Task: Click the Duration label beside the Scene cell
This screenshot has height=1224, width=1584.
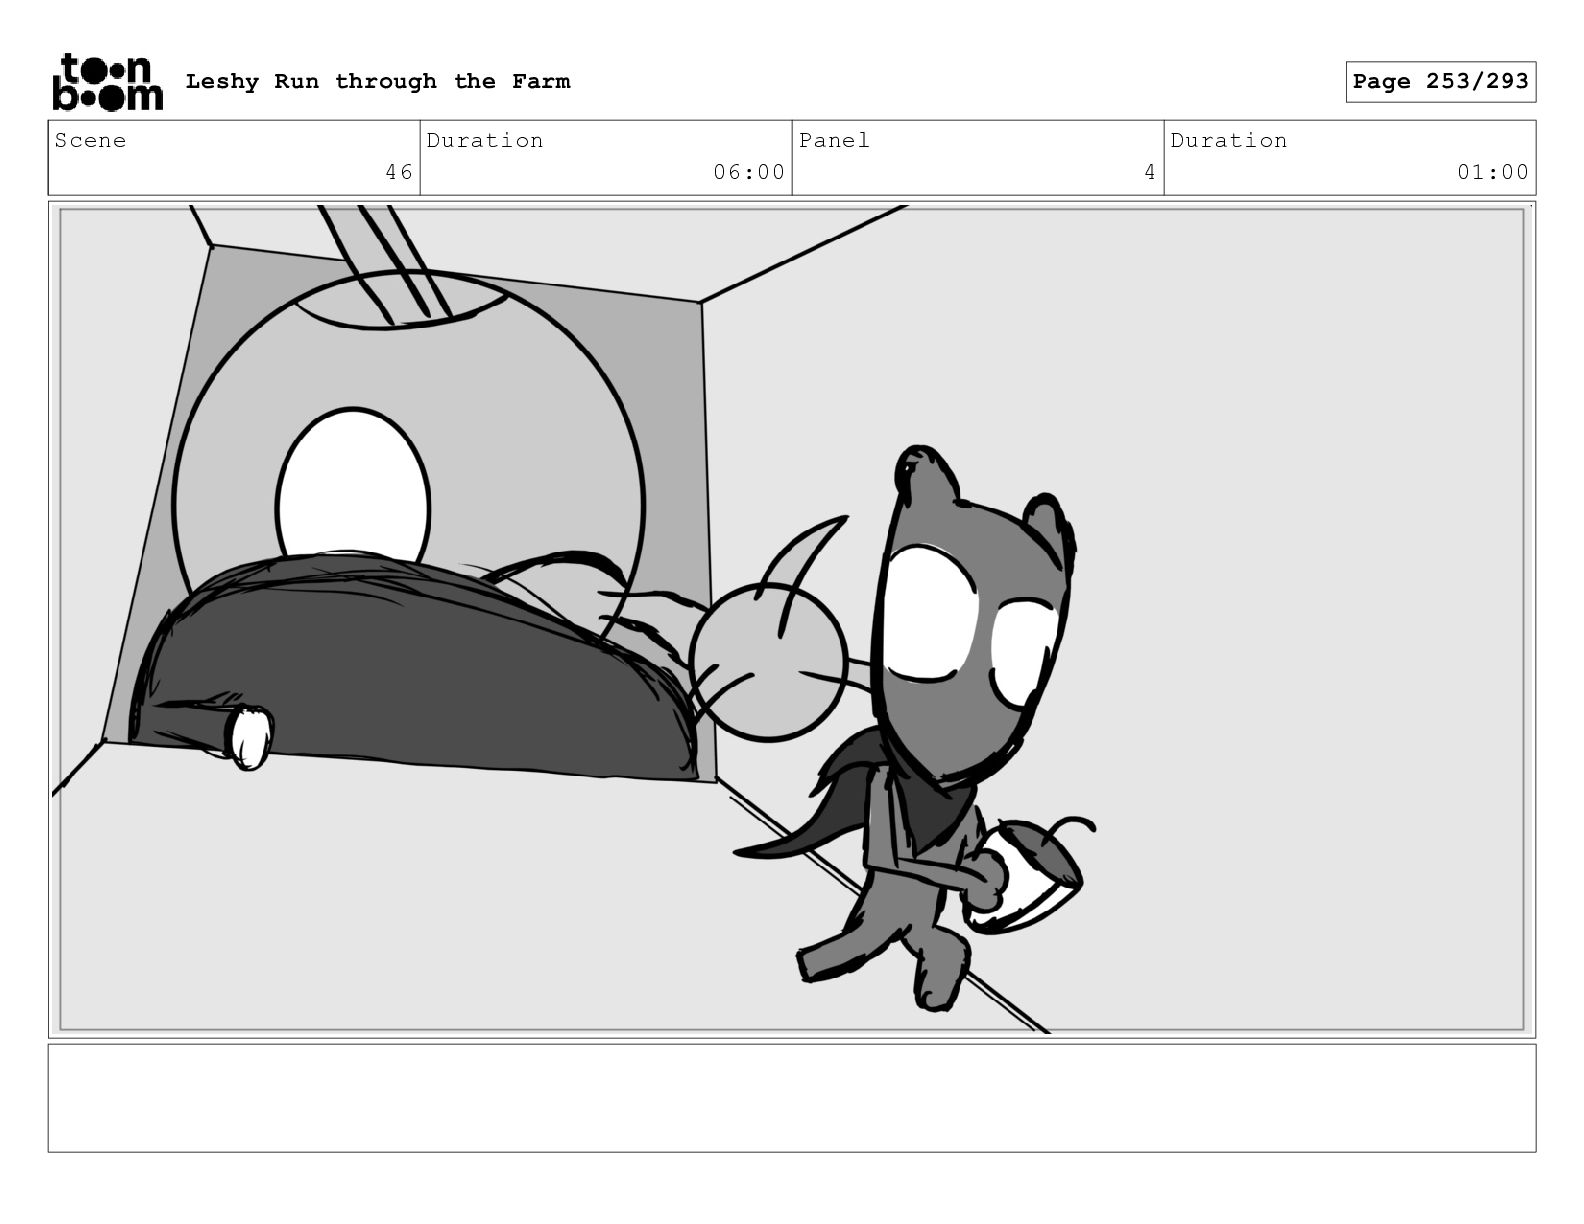Action: click(x=485, y=141)
